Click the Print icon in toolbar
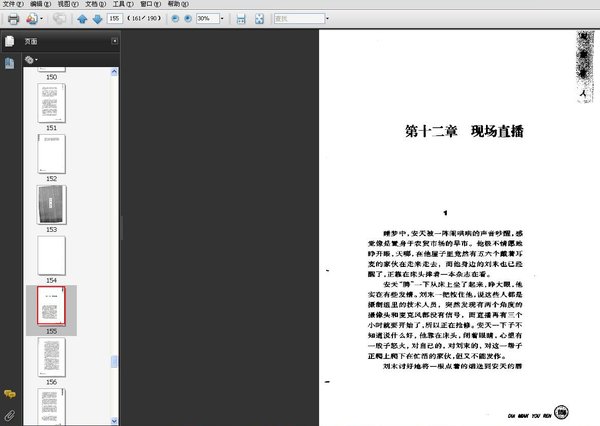 pyautogui.click(x=13, y=19)
